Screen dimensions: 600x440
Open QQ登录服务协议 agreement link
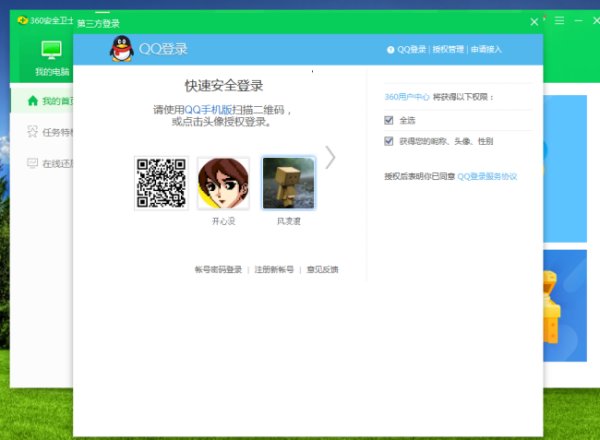(487, 176)
